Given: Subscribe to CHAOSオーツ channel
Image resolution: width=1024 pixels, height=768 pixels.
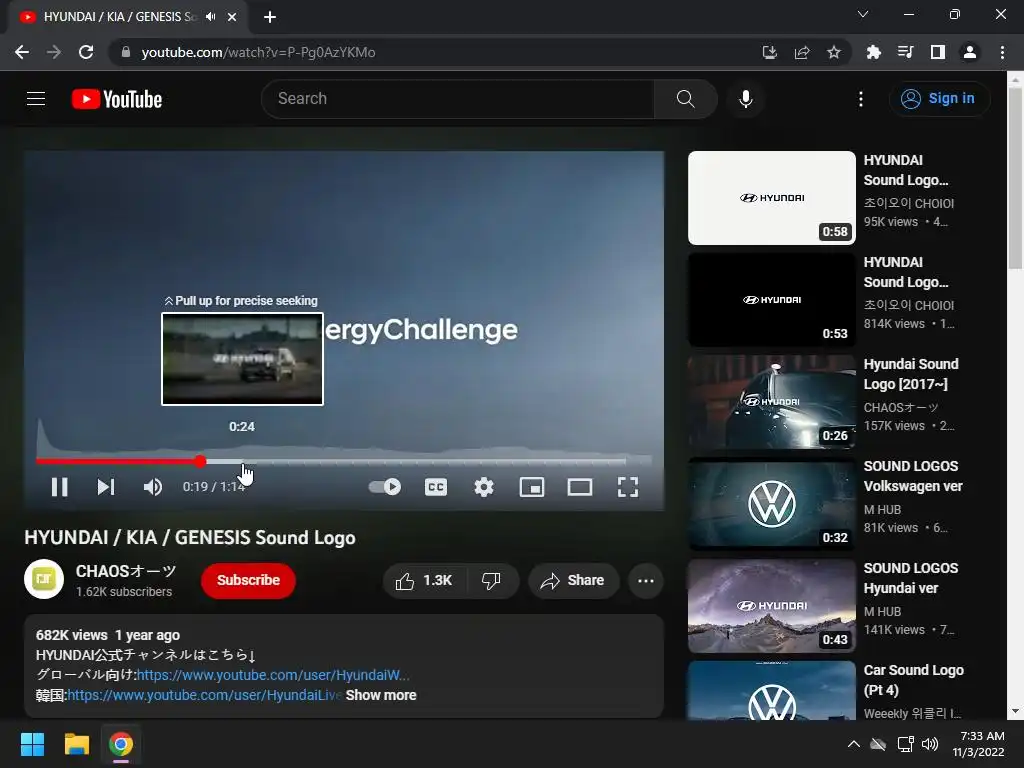Looking at the screenshot, I should [248, 581].
